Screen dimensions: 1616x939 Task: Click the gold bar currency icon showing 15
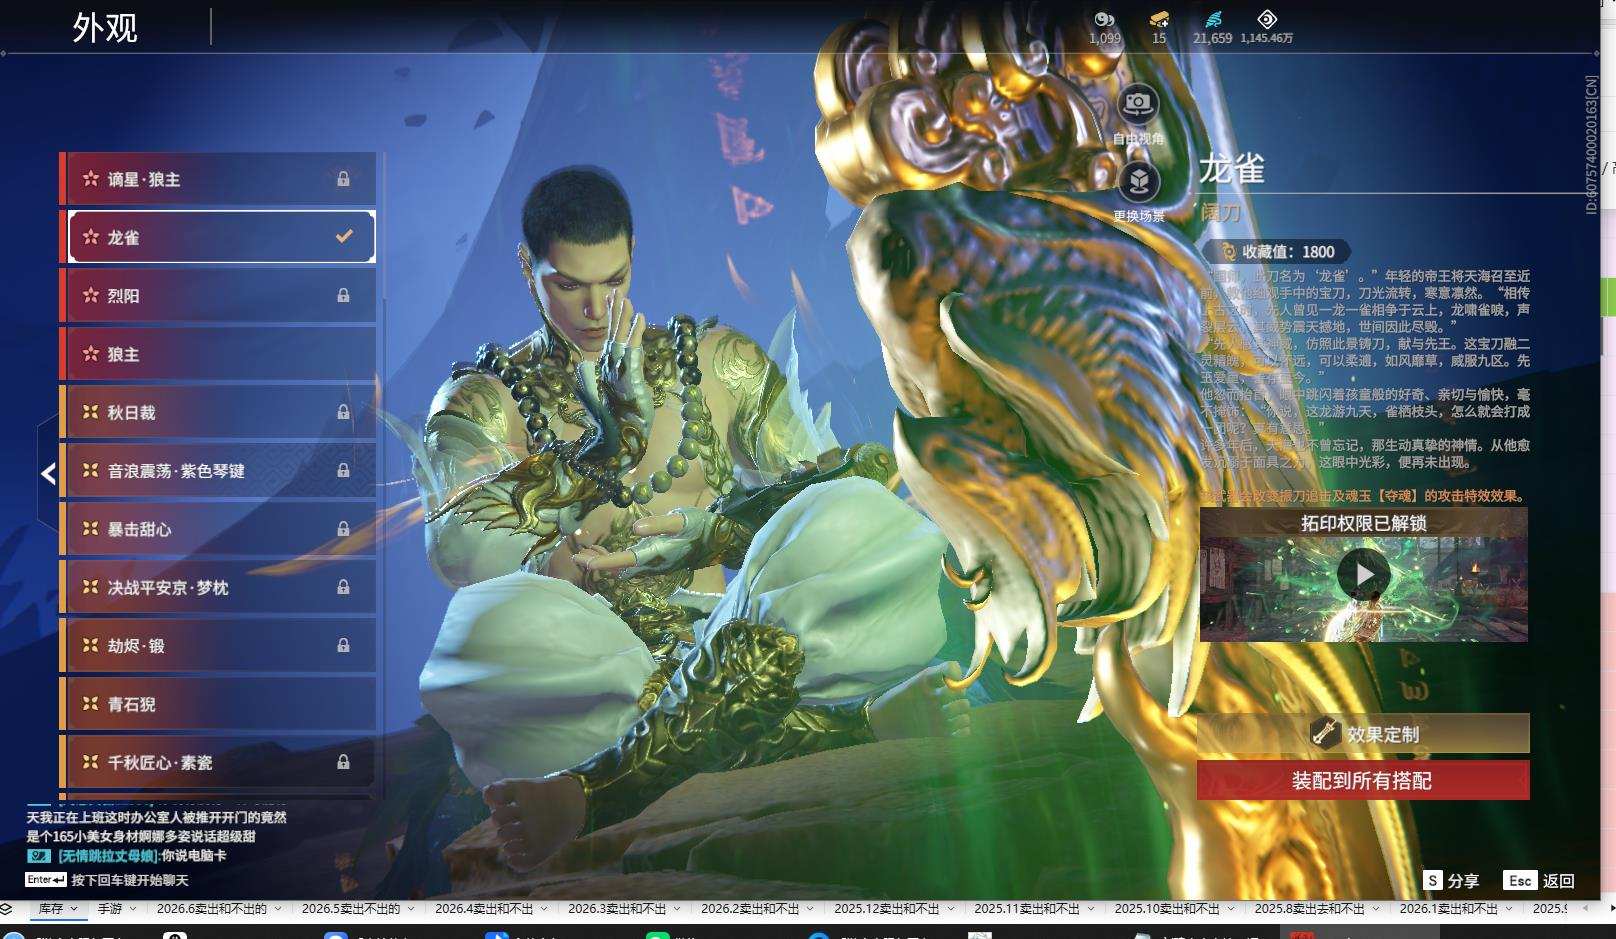click(x=1159, y=19)
